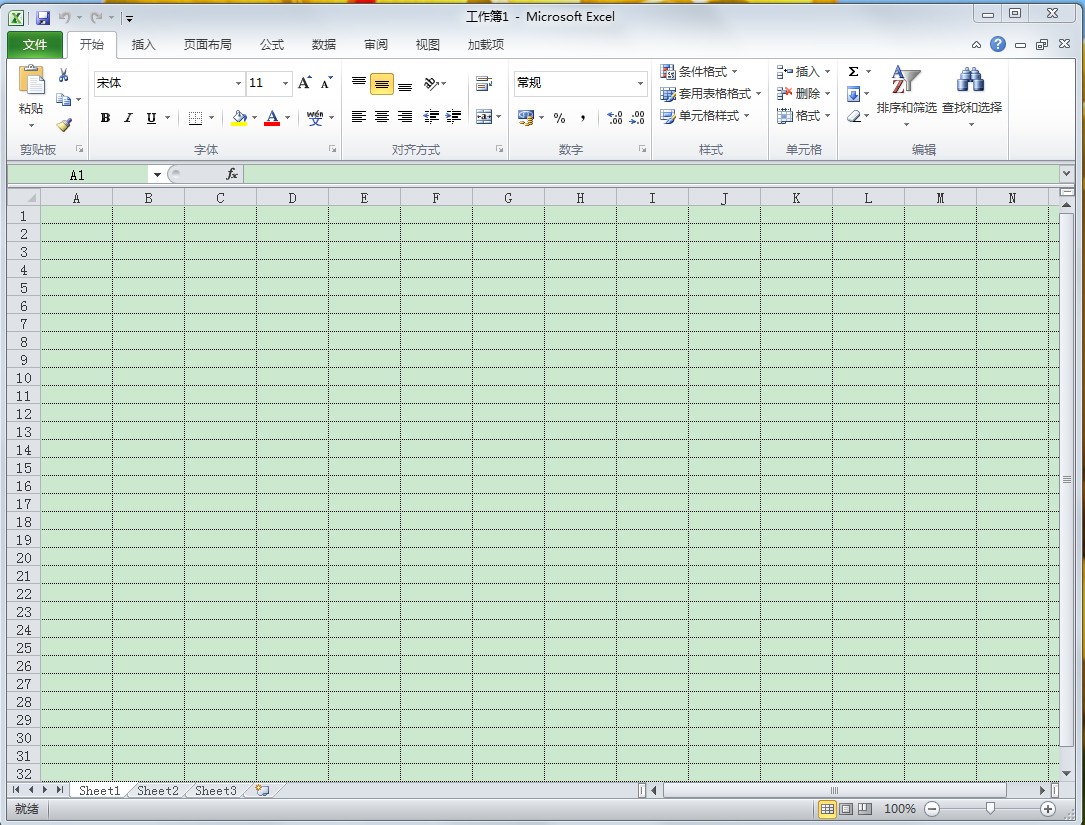Switch to the 插入 Insert tab

point(143,45)
